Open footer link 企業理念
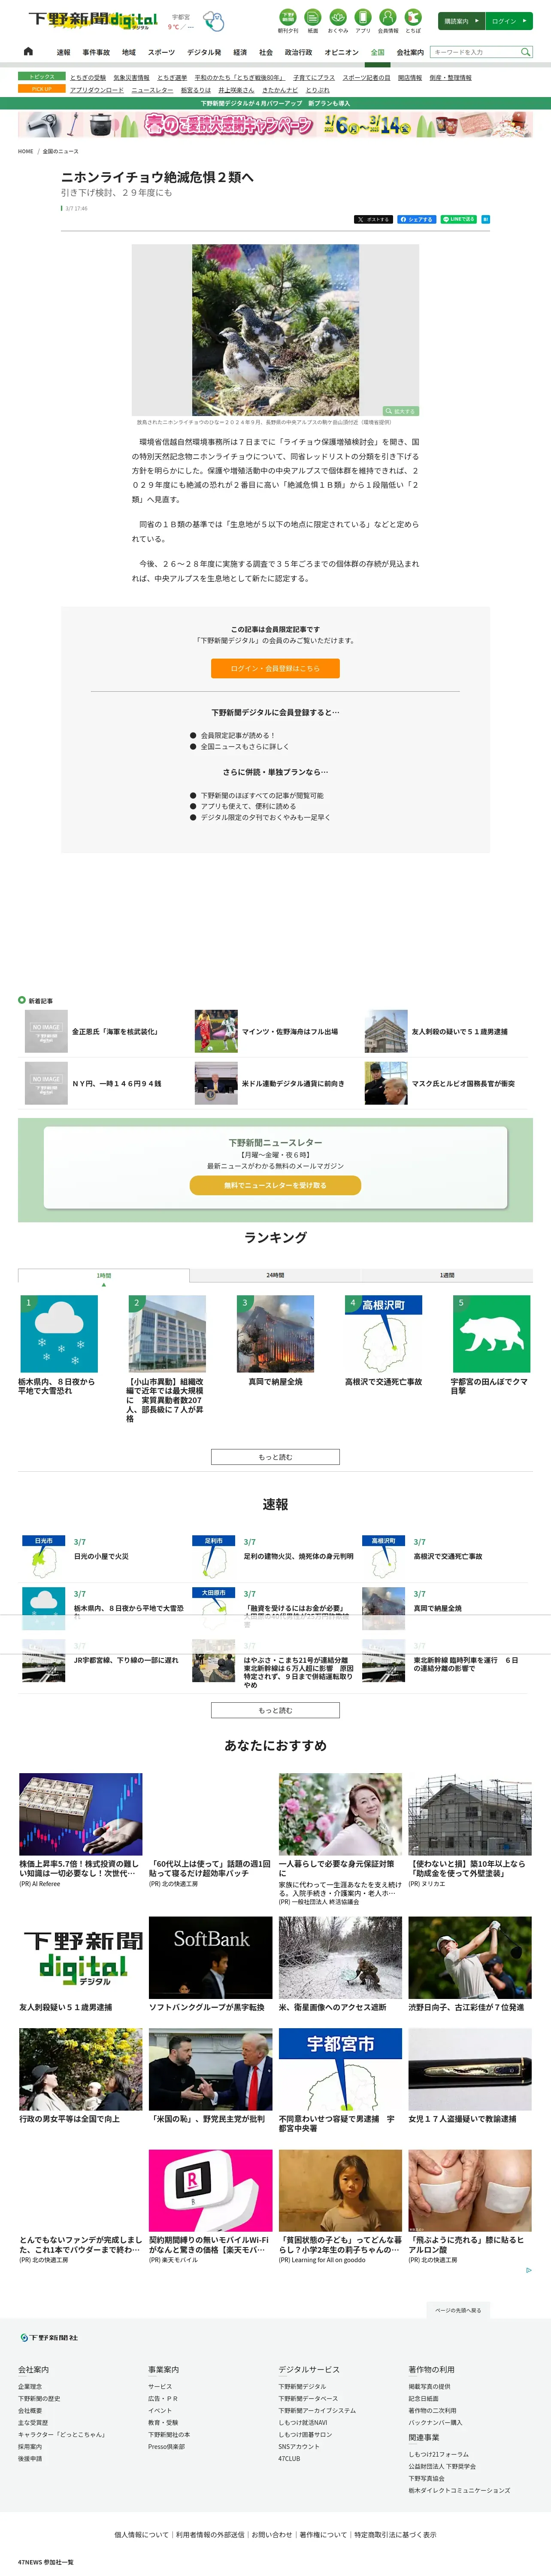The height and width of the screenshot is (2576, 551). pos(30,2386)
